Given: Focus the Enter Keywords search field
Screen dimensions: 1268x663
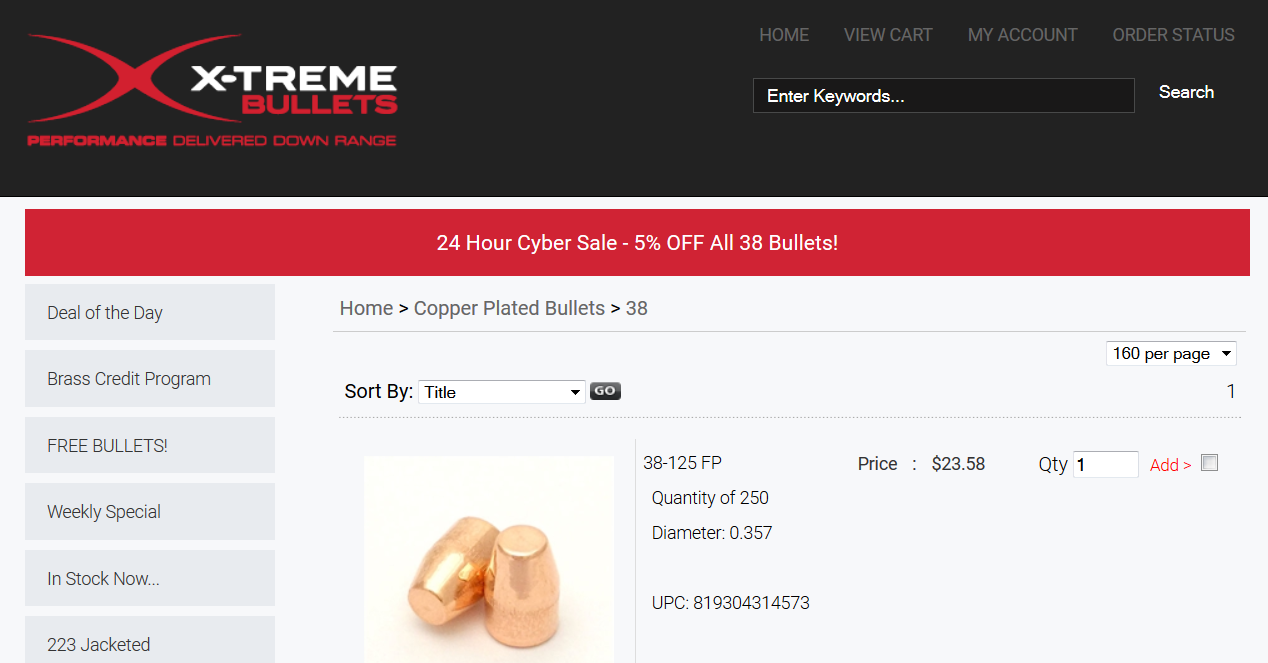Looking at the screenshot, I should pyautogui.click(x=943, y=96).
